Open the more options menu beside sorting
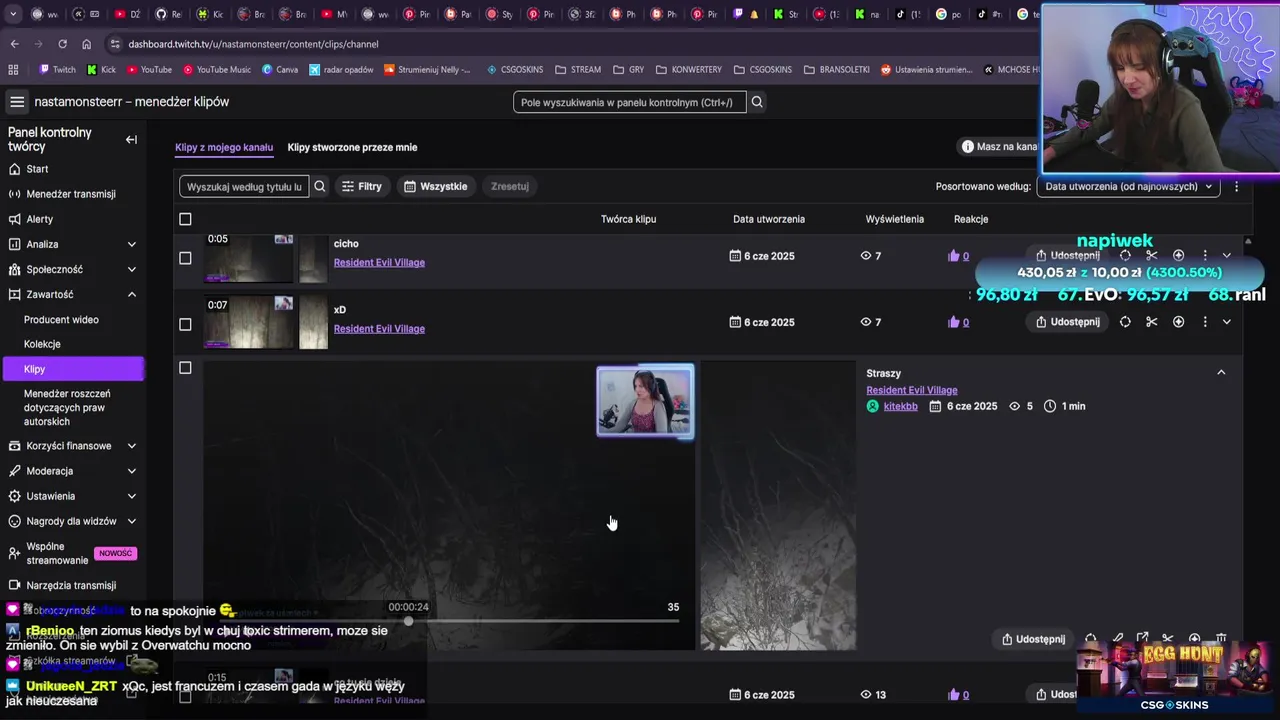Screen dimensions: 1280x720 [x=1236, y=186]
